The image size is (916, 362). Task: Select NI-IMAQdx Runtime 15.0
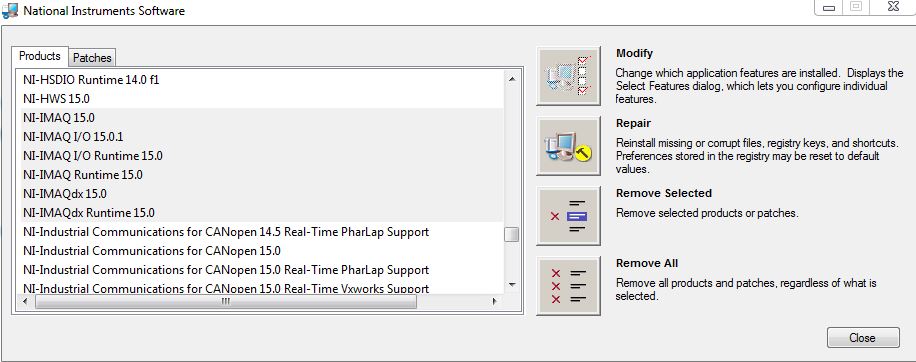pos(262,213)
